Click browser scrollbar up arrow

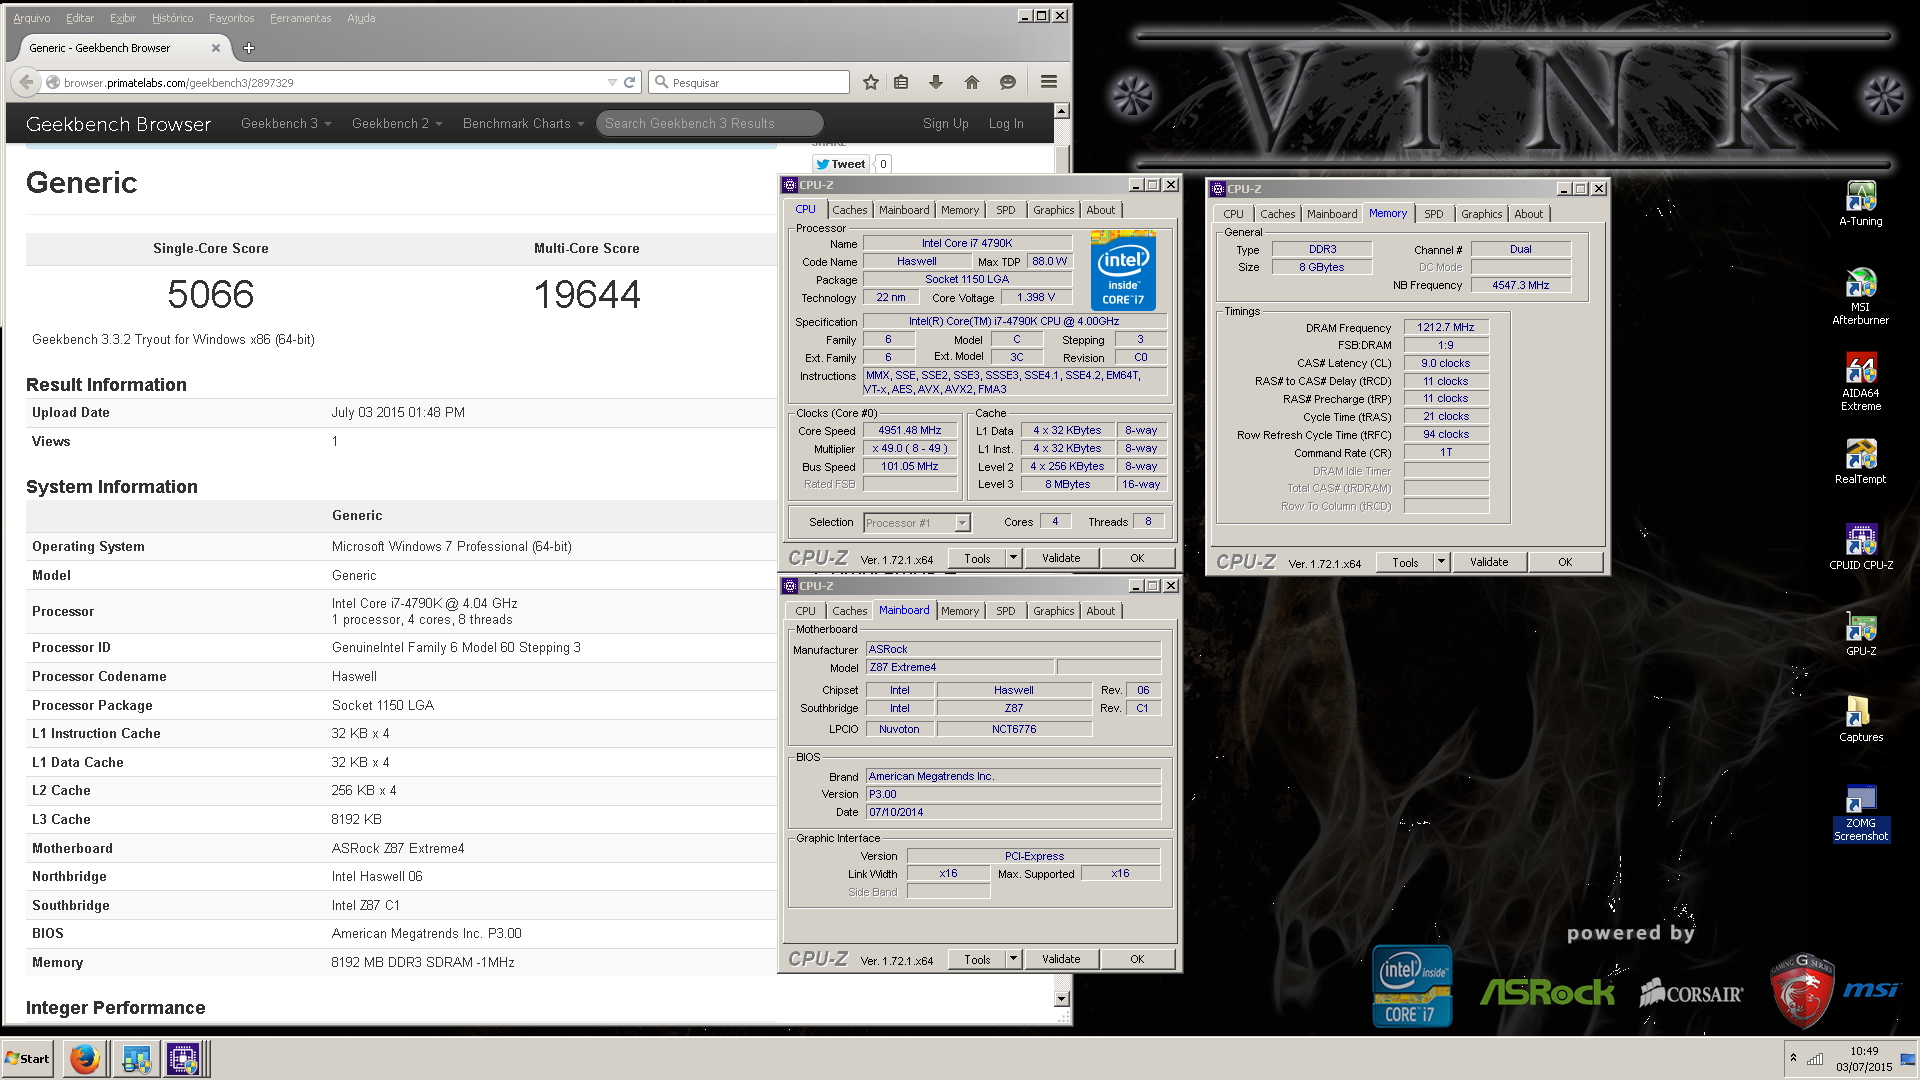(x=1062, y=111)
